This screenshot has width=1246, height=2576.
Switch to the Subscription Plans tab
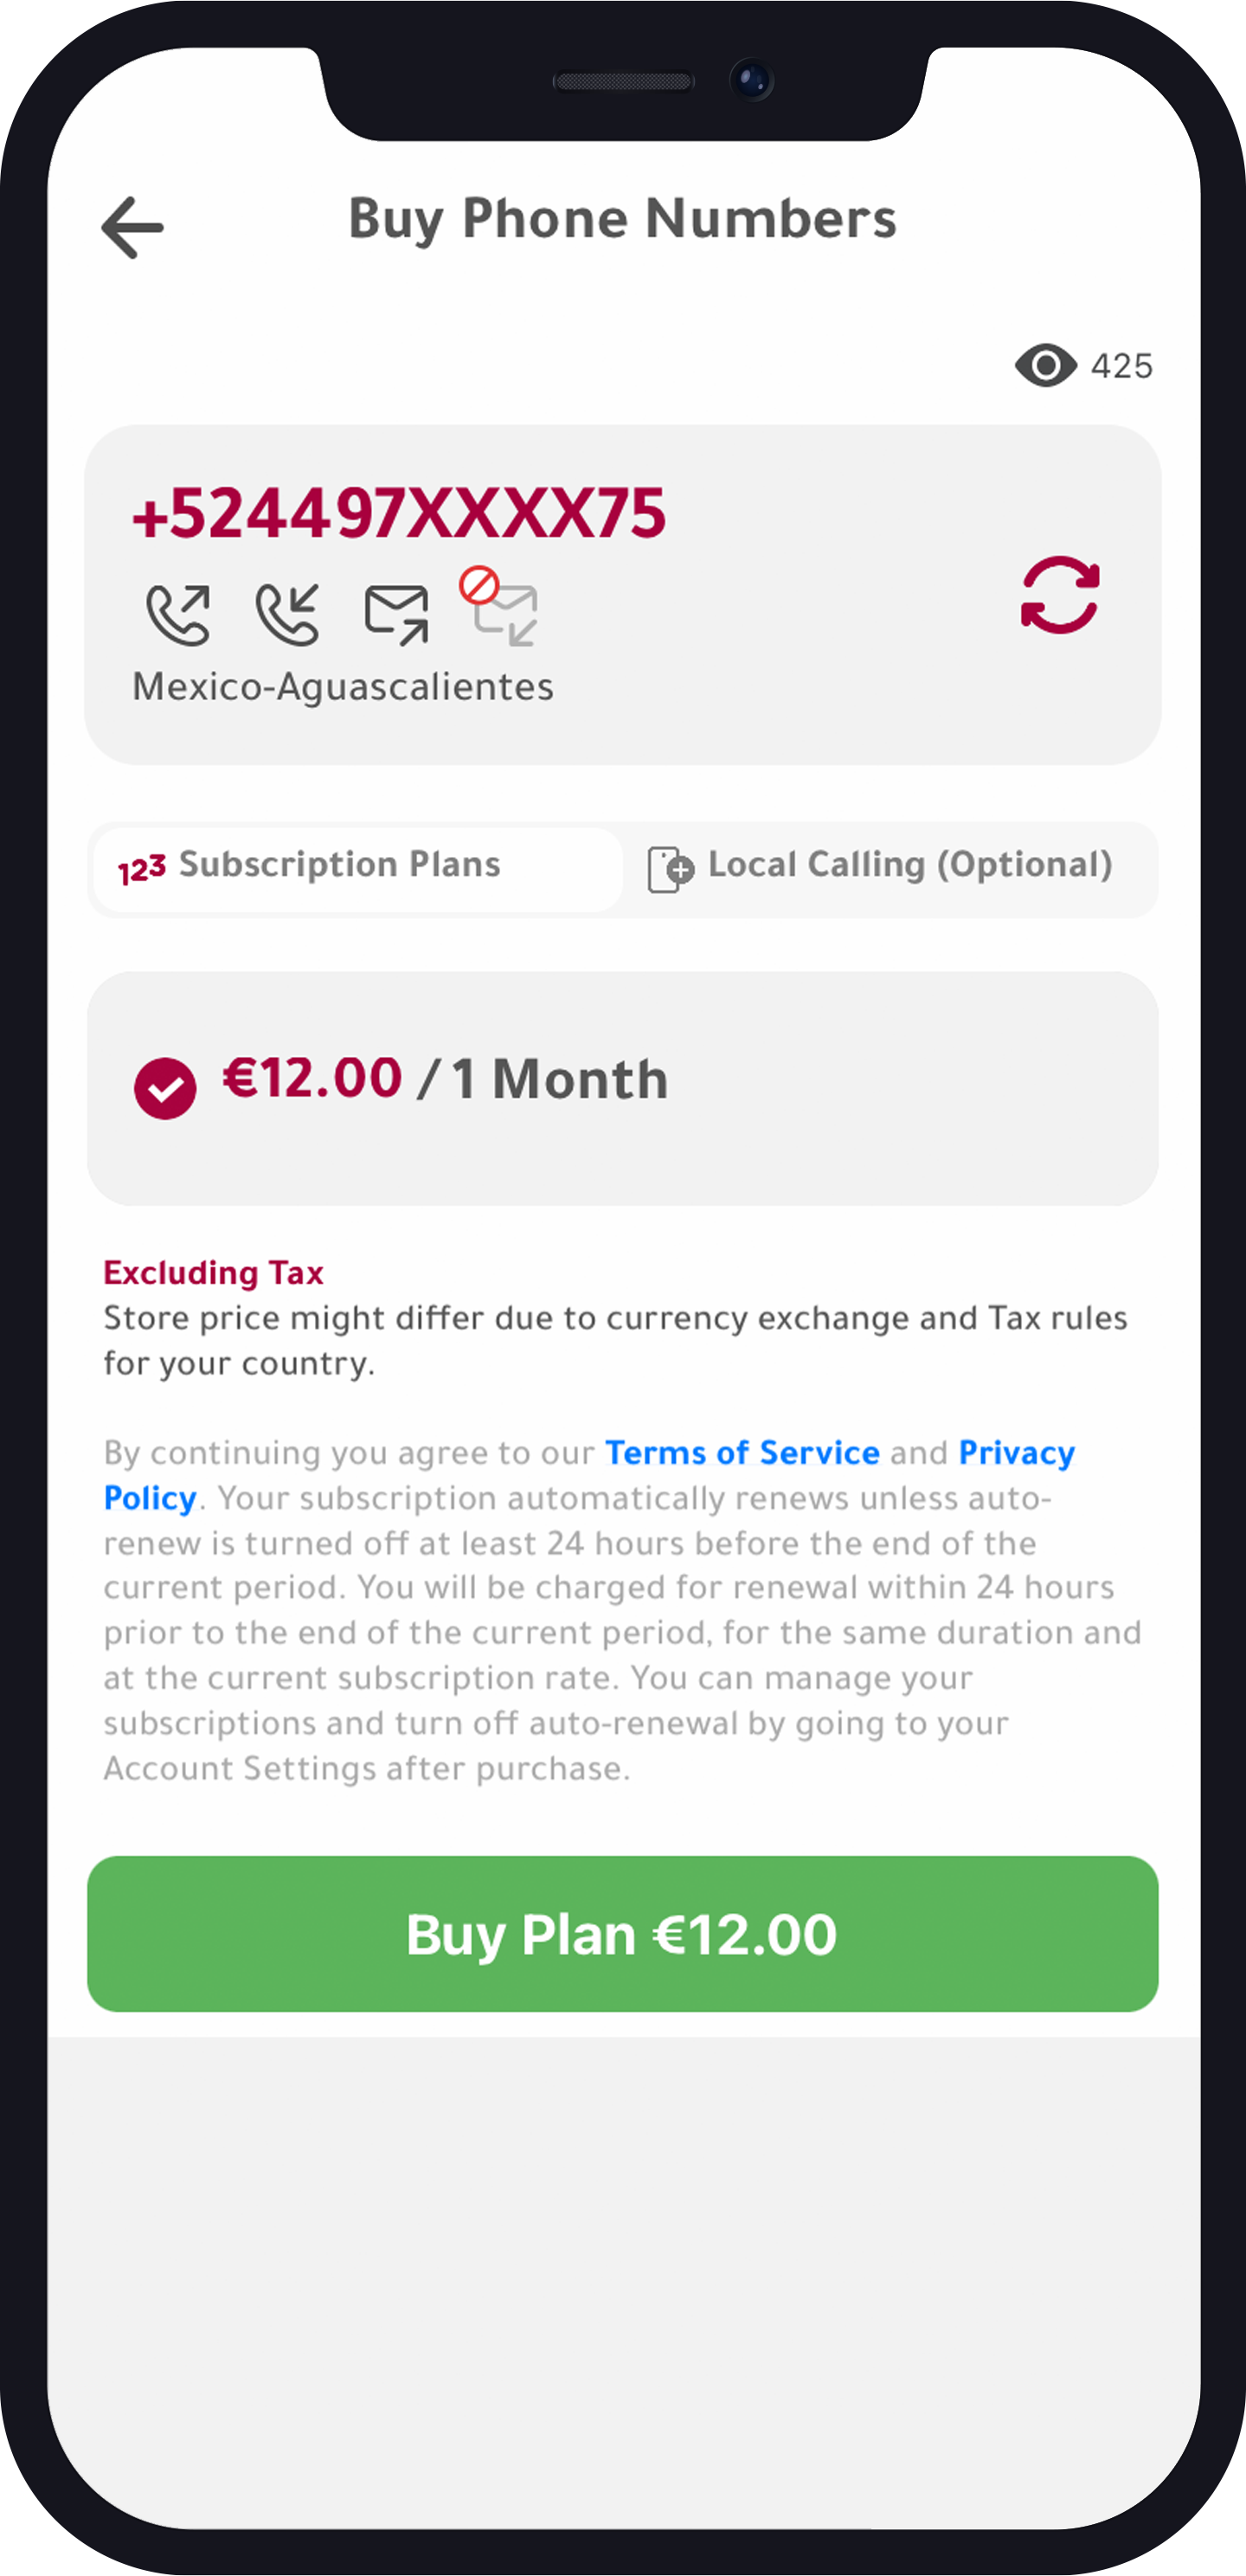357,866
